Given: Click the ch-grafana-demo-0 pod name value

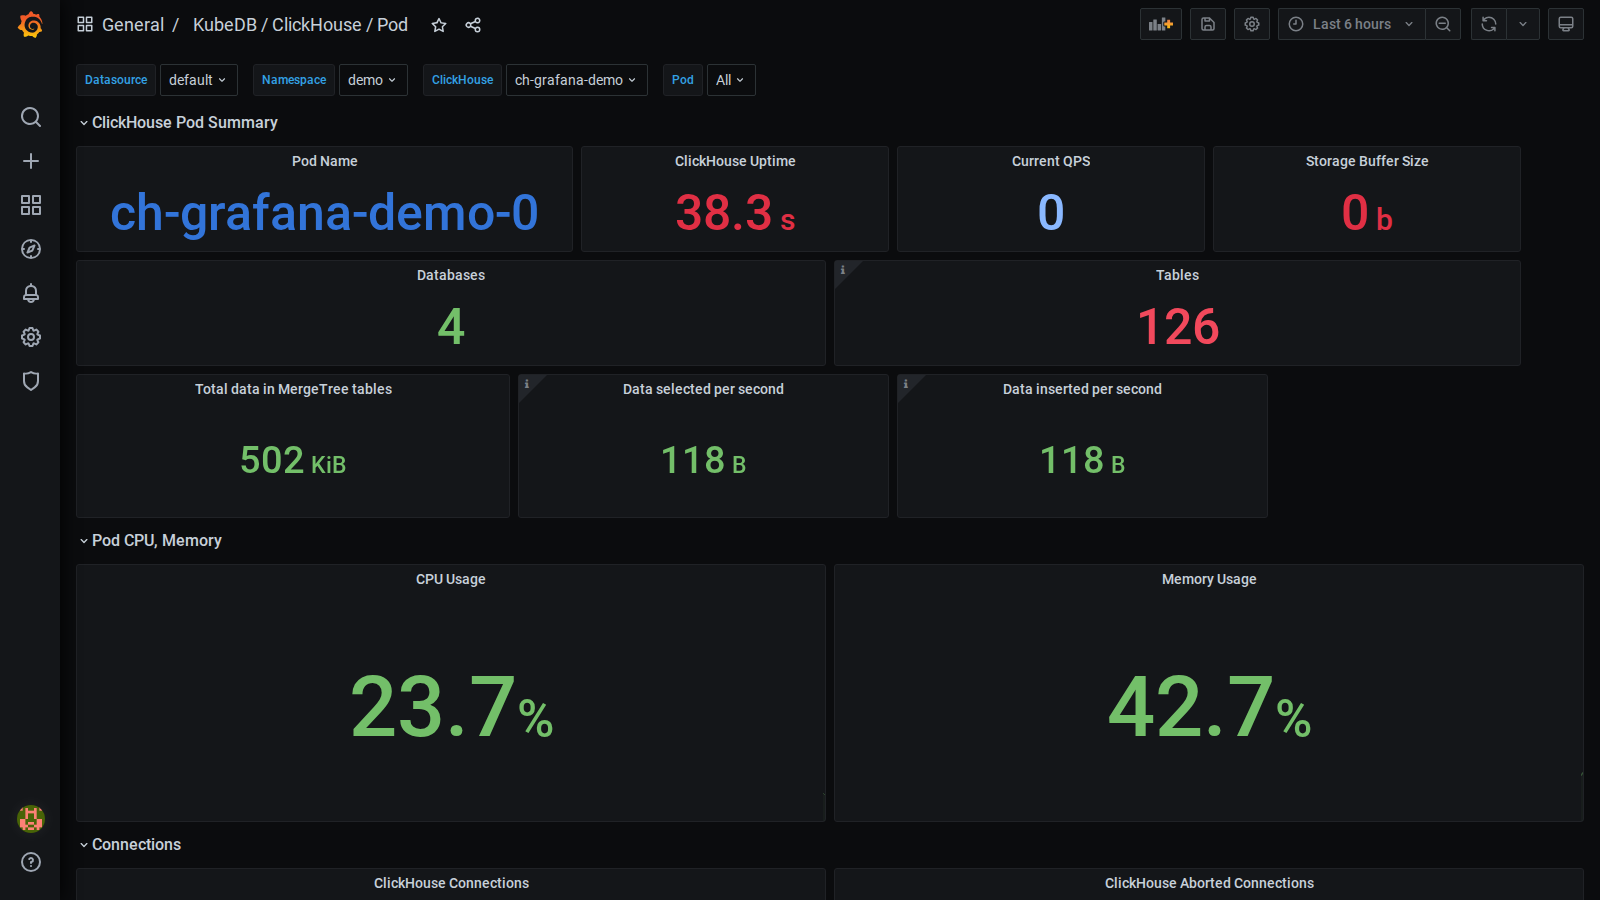Looking at the screenshot, I should [x=325, y=212].
